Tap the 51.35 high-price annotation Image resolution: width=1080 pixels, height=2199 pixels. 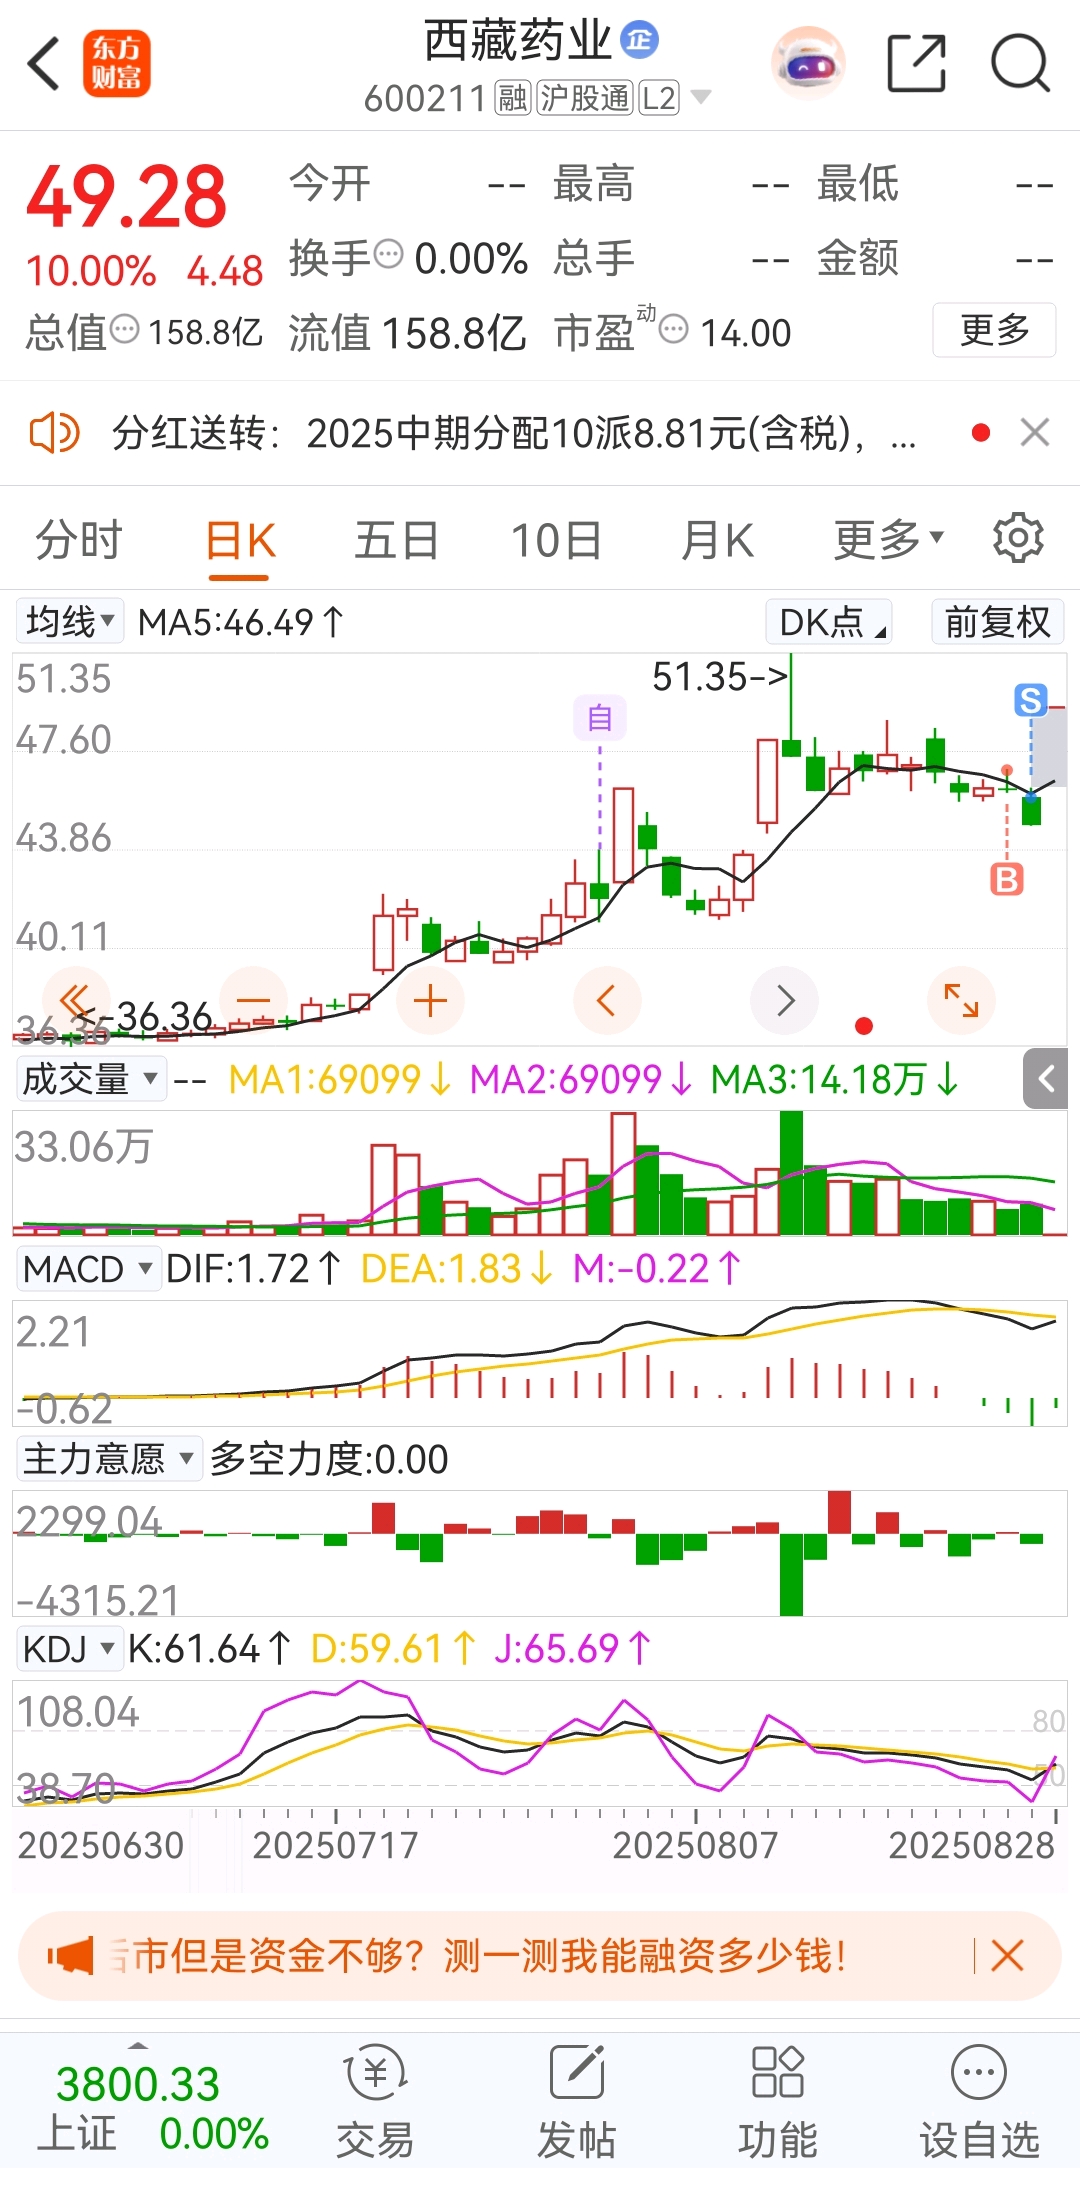[x=720, y=677]
